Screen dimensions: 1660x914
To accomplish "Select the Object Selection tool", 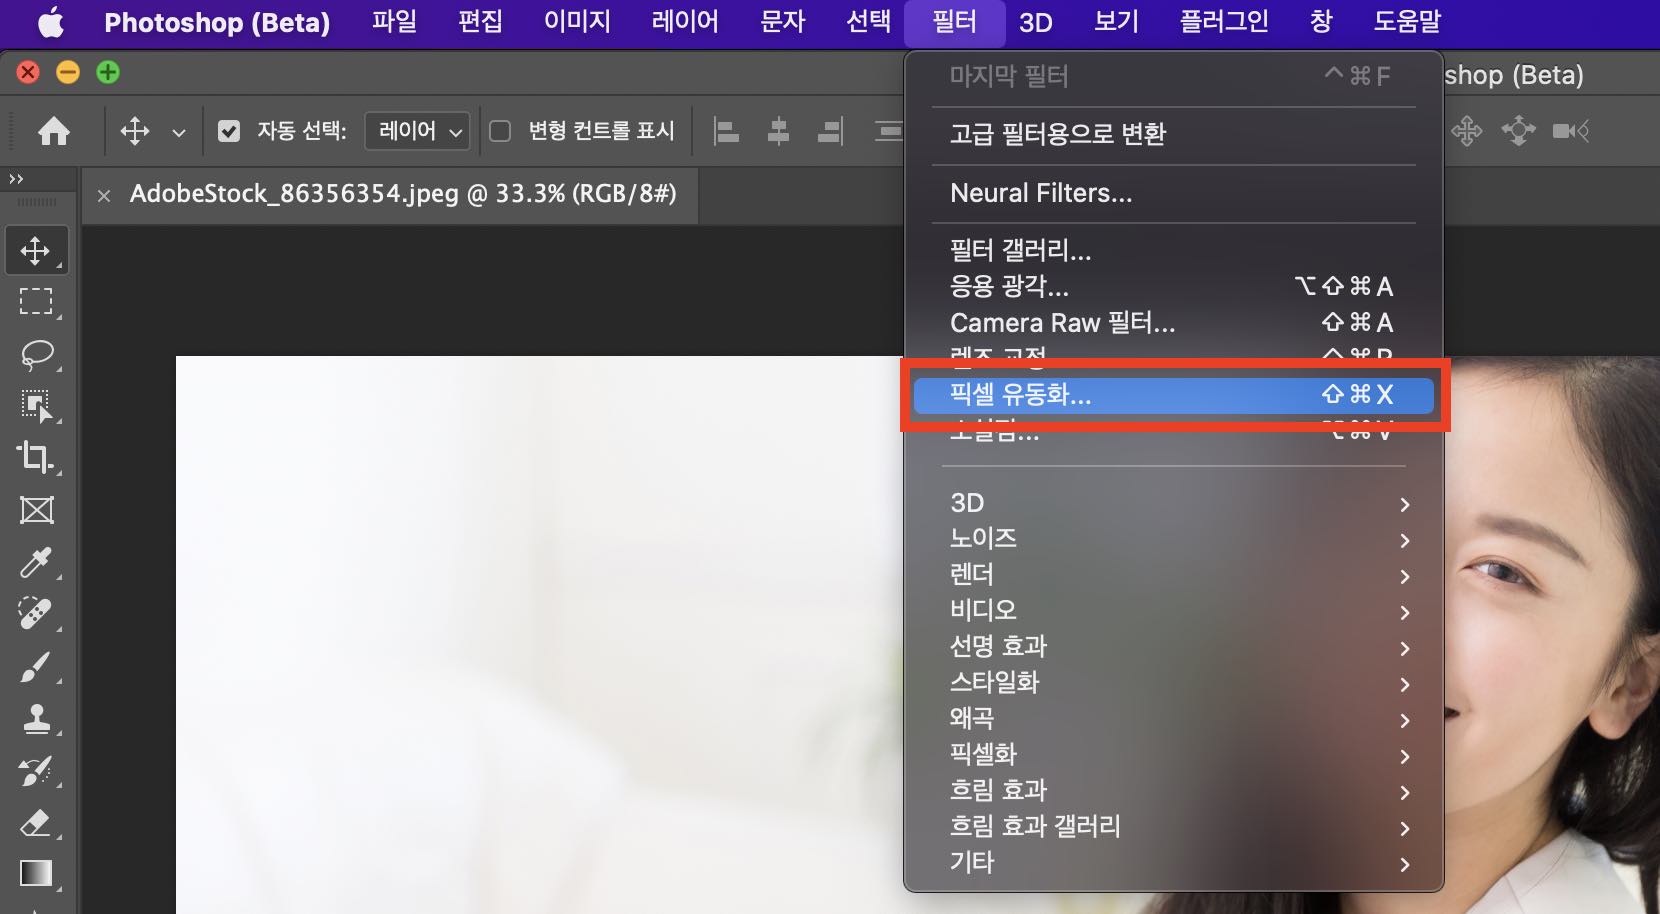I will click(37, 406).
